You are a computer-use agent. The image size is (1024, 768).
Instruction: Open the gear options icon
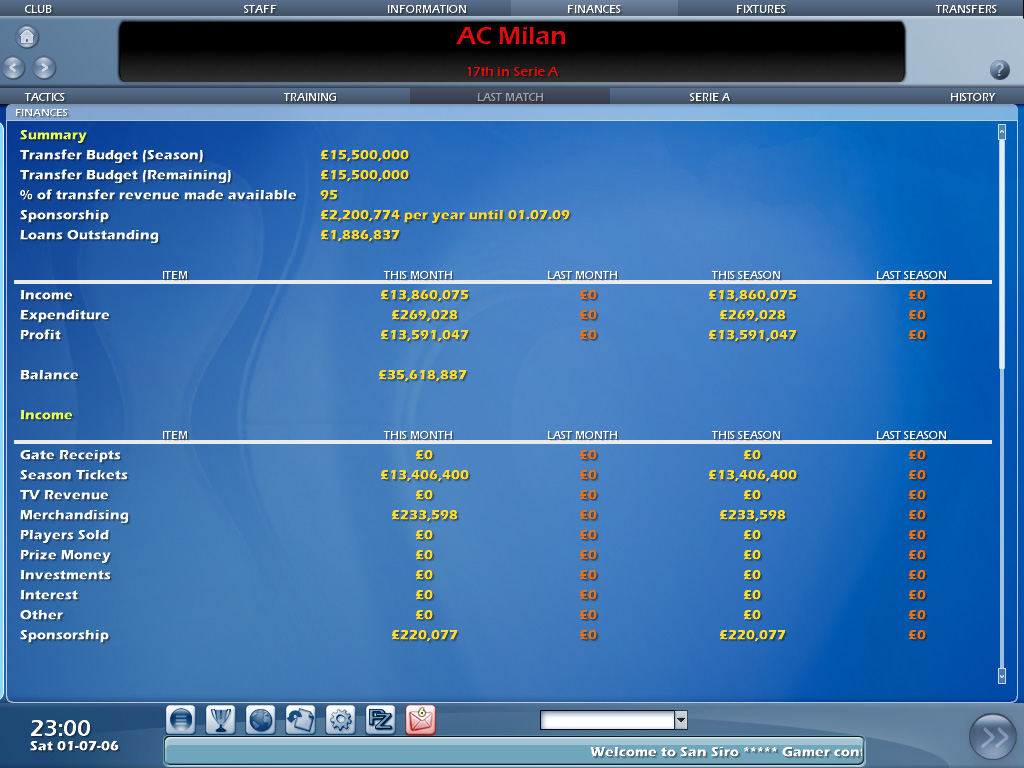341,720
